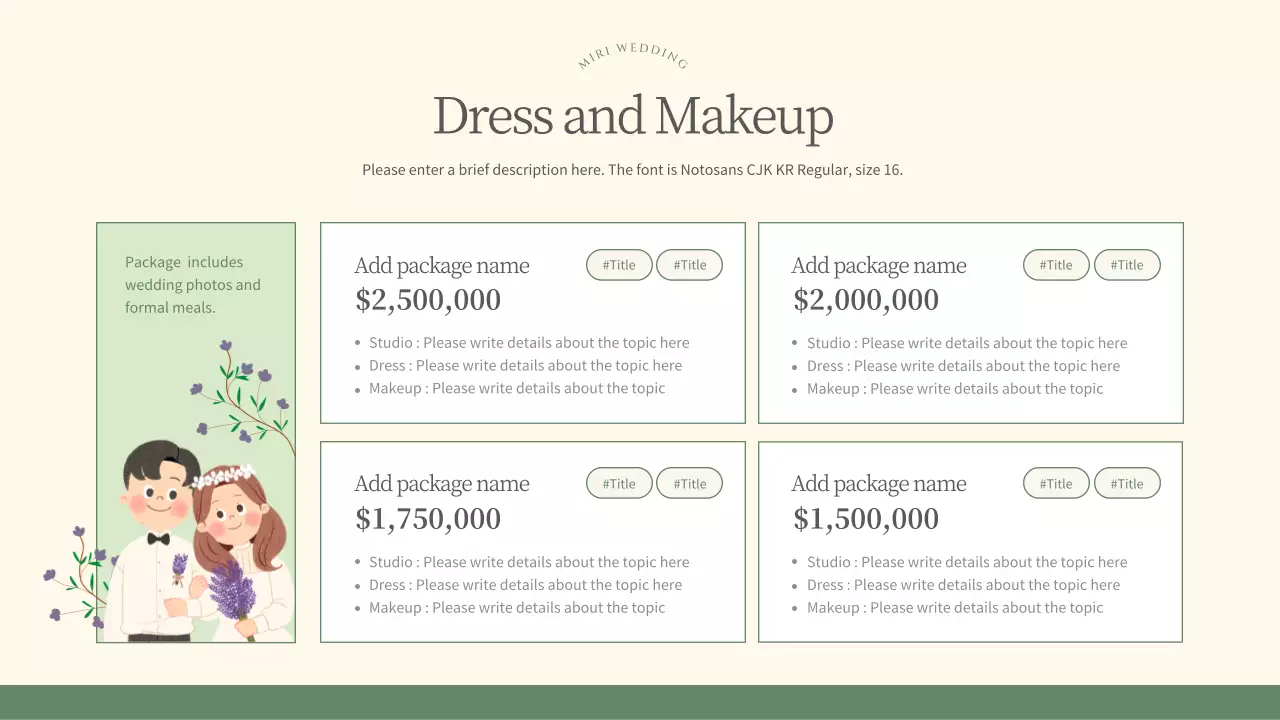Click the first #Title pill on $2,000,000 package

(x=1056, y=264)
